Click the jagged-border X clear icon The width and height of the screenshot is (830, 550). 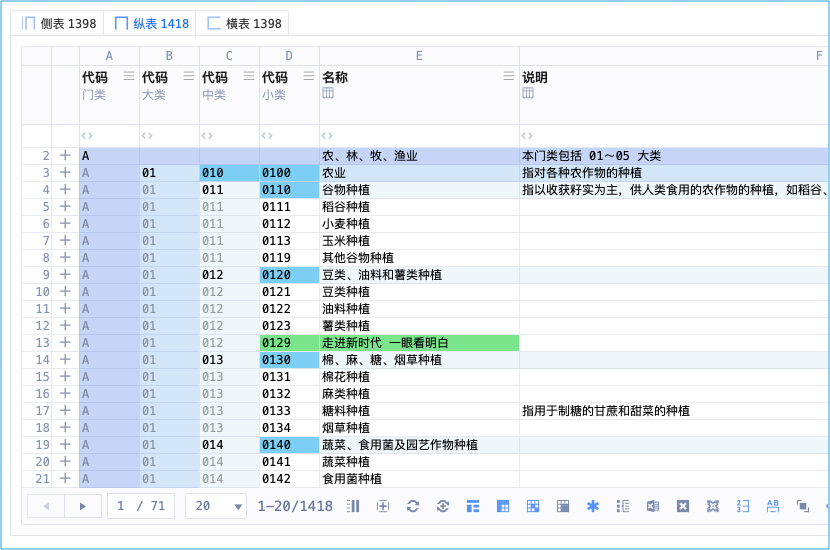(713, 506)
